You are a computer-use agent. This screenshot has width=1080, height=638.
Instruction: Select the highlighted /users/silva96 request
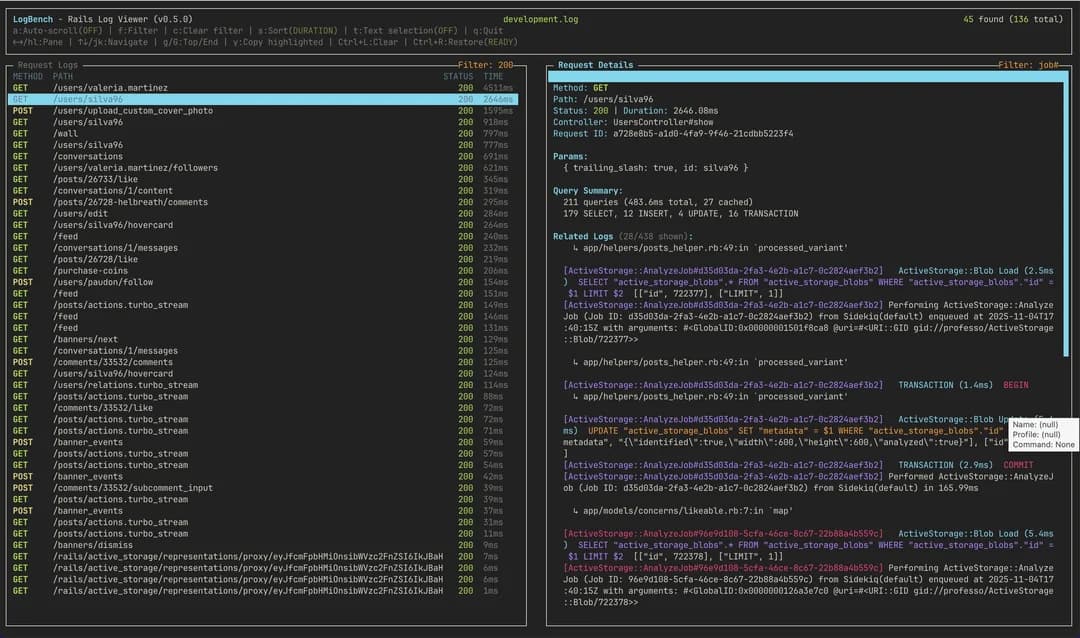click(120, 99)
